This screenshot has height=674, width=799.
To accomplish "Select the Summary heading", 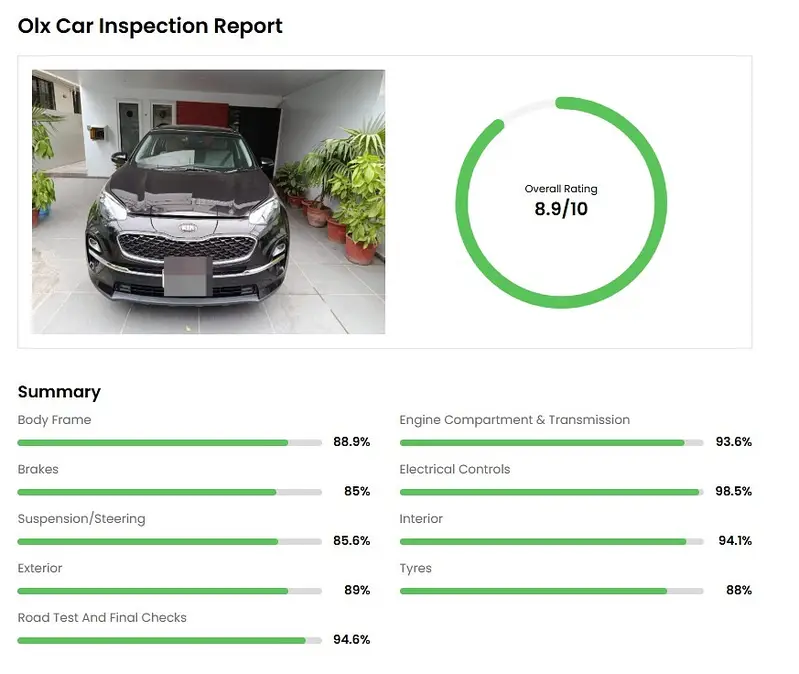I will pos(59,392).
